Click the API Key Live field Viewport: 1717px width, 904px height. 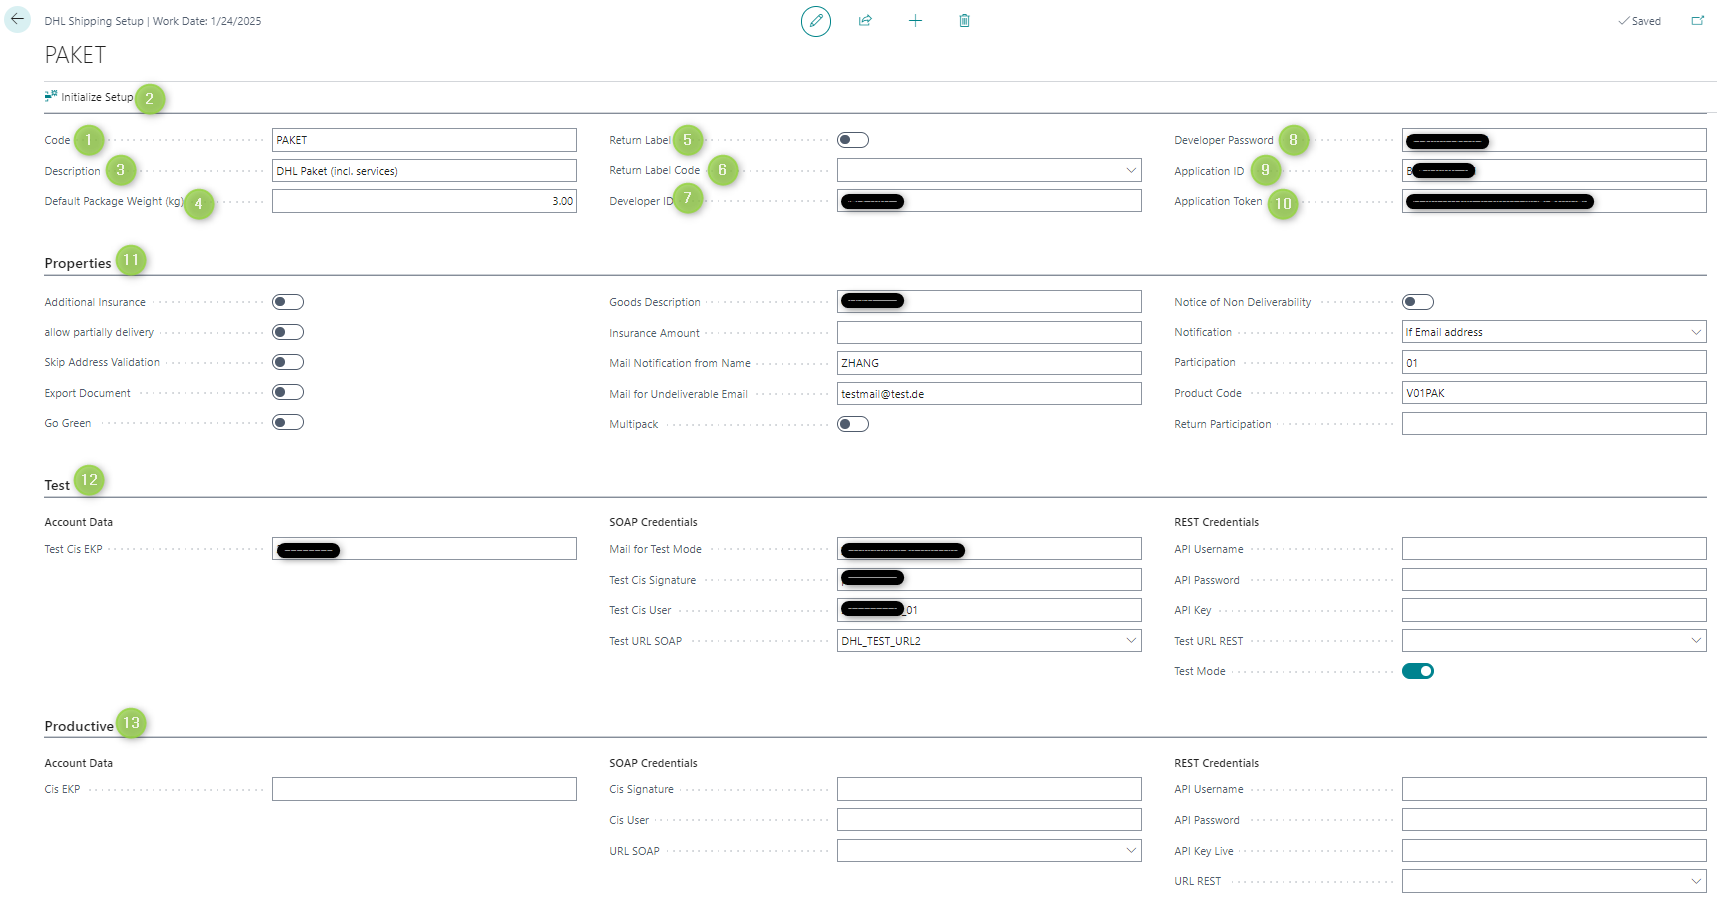1554,851
